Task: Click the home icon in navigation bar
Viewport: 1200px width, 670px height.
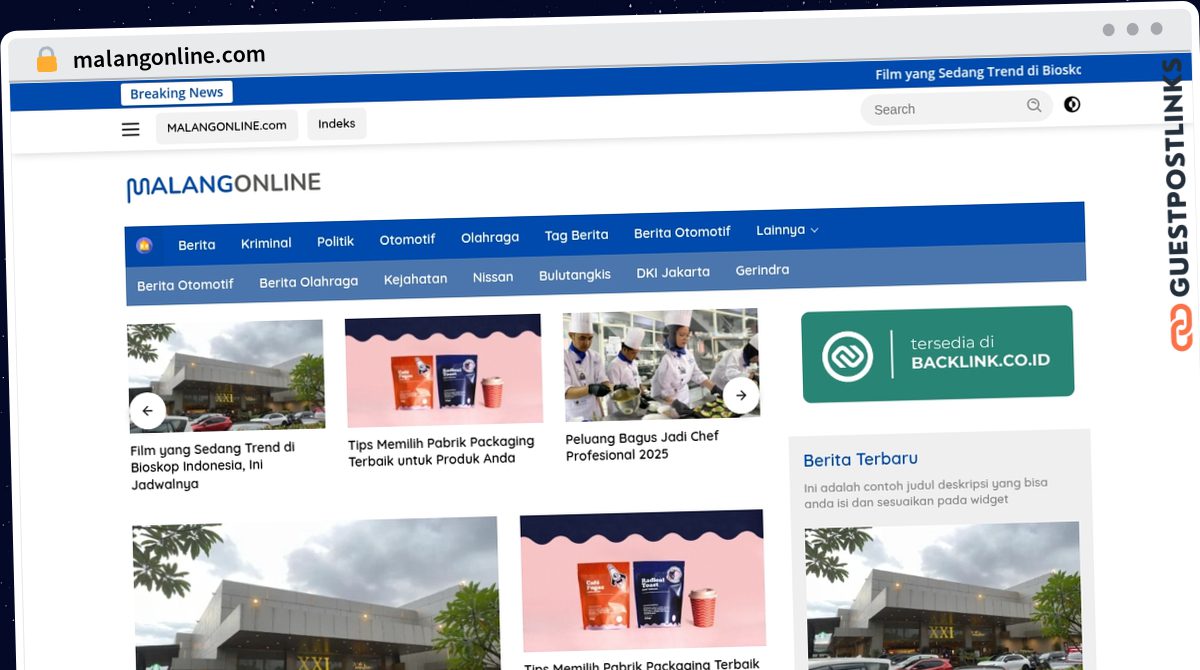Action: pyautogui.click(x=145, y=245)
